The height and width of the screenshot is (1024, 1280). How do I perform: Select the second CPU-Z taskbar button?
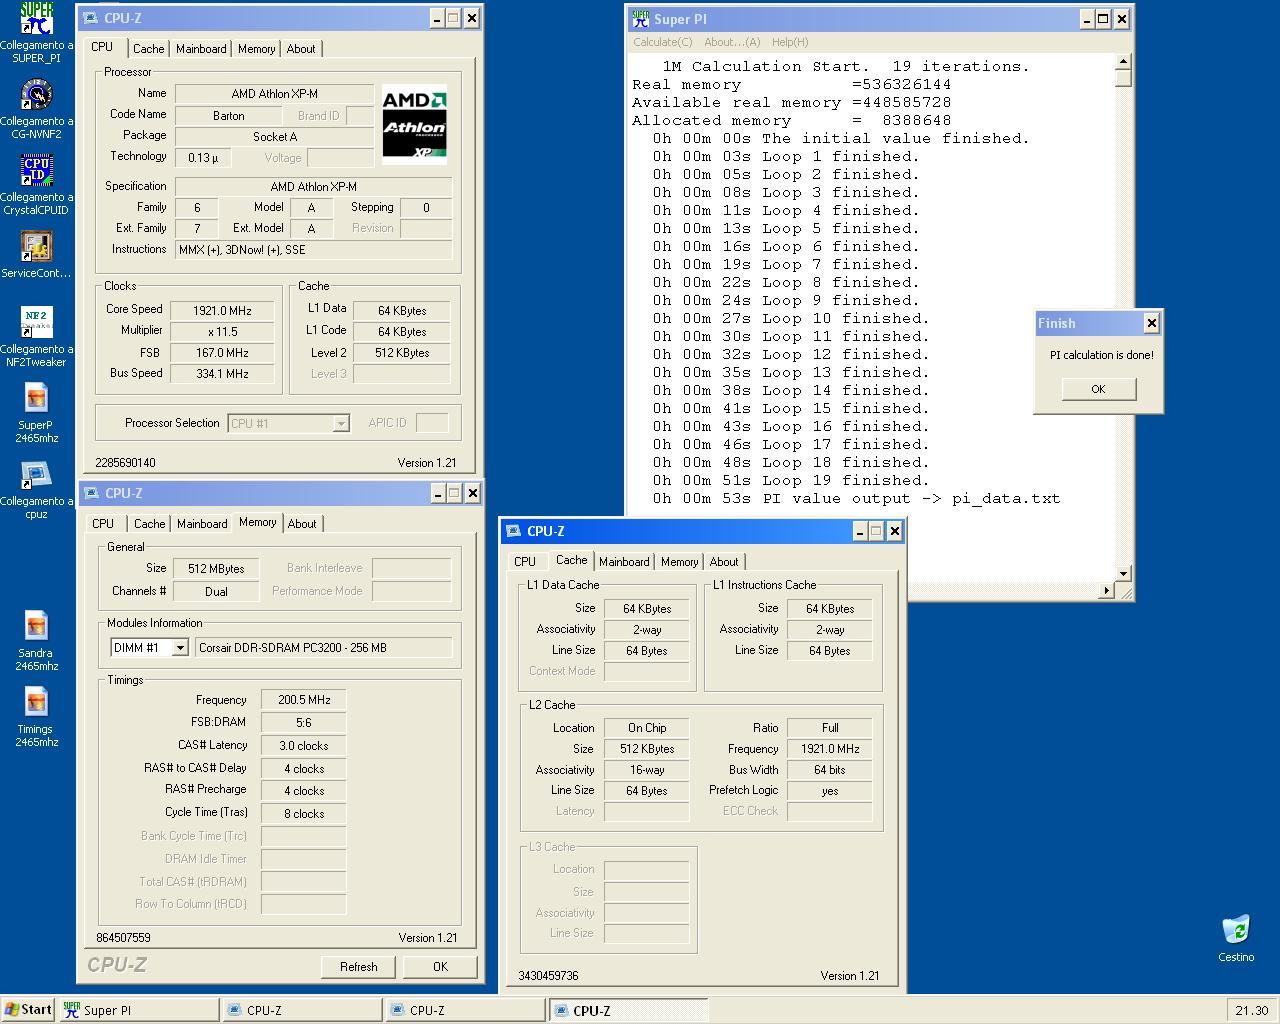click(465, 1010)
